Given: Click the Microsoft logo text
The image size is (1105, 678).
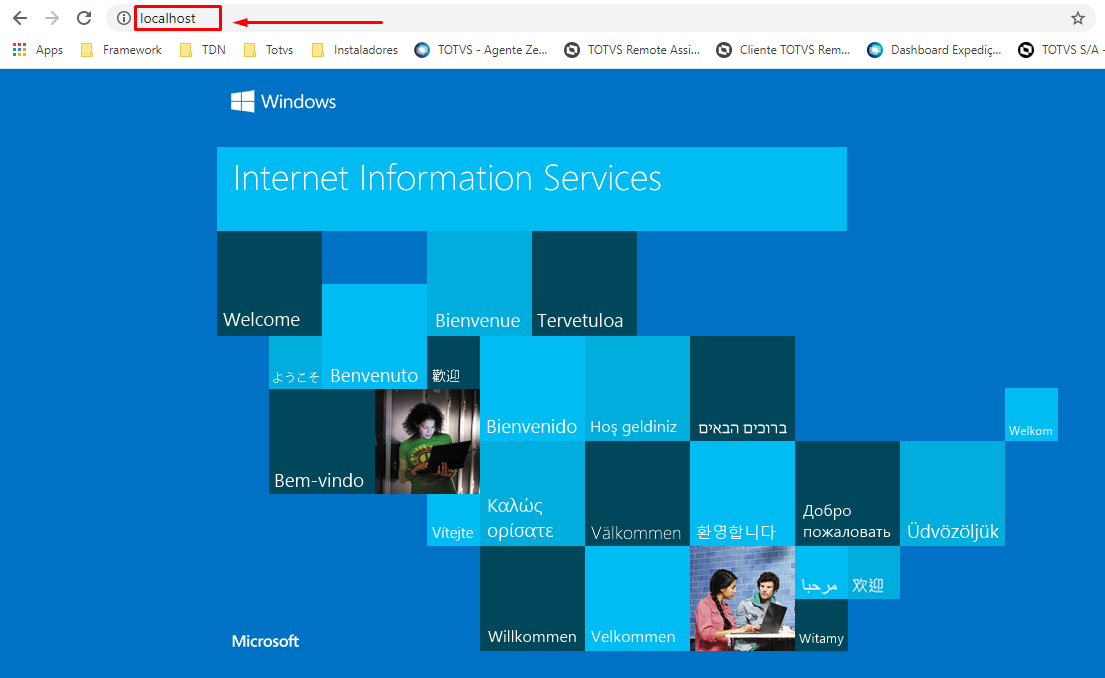Looking at the screenshot, I should [x=265, y=641].
